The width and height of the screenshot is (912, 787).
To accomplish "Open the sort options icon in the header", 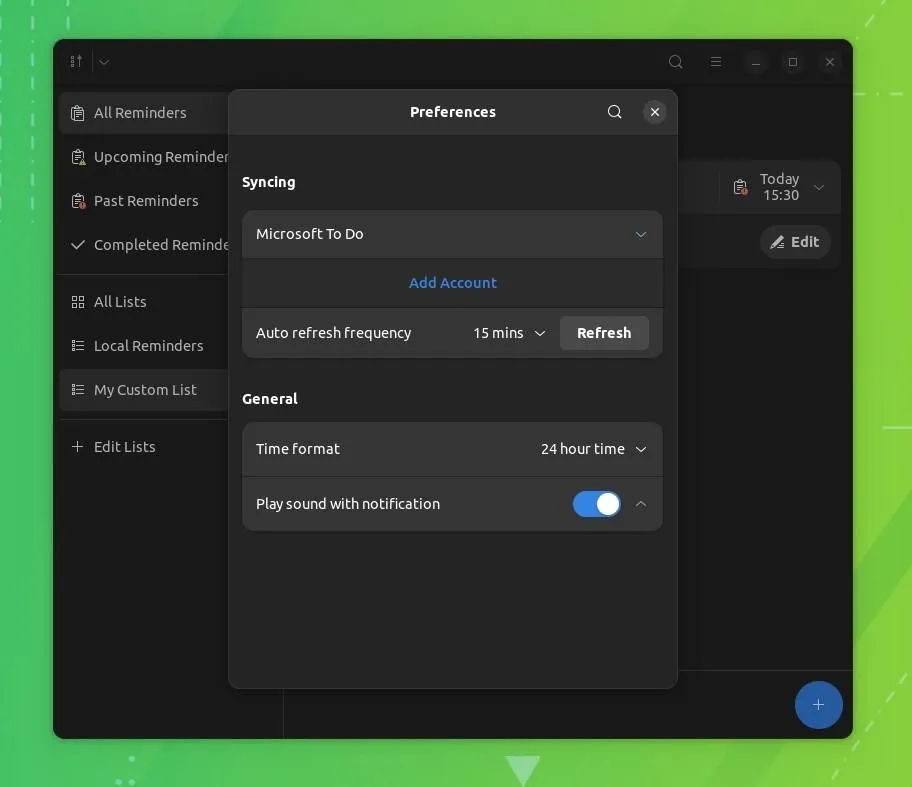I will point(75,61).
